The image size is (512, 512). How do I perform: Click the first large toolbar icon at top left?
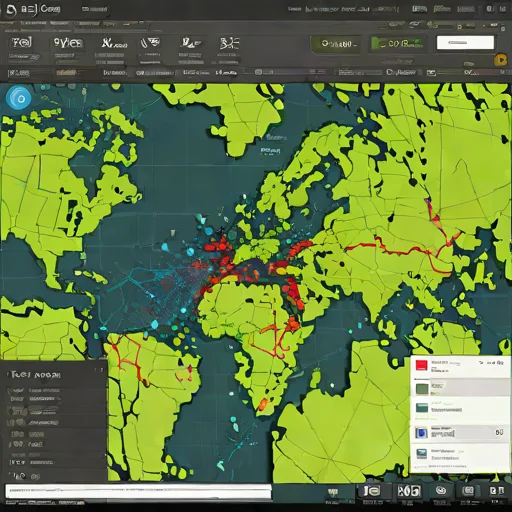tap(22, 43)
